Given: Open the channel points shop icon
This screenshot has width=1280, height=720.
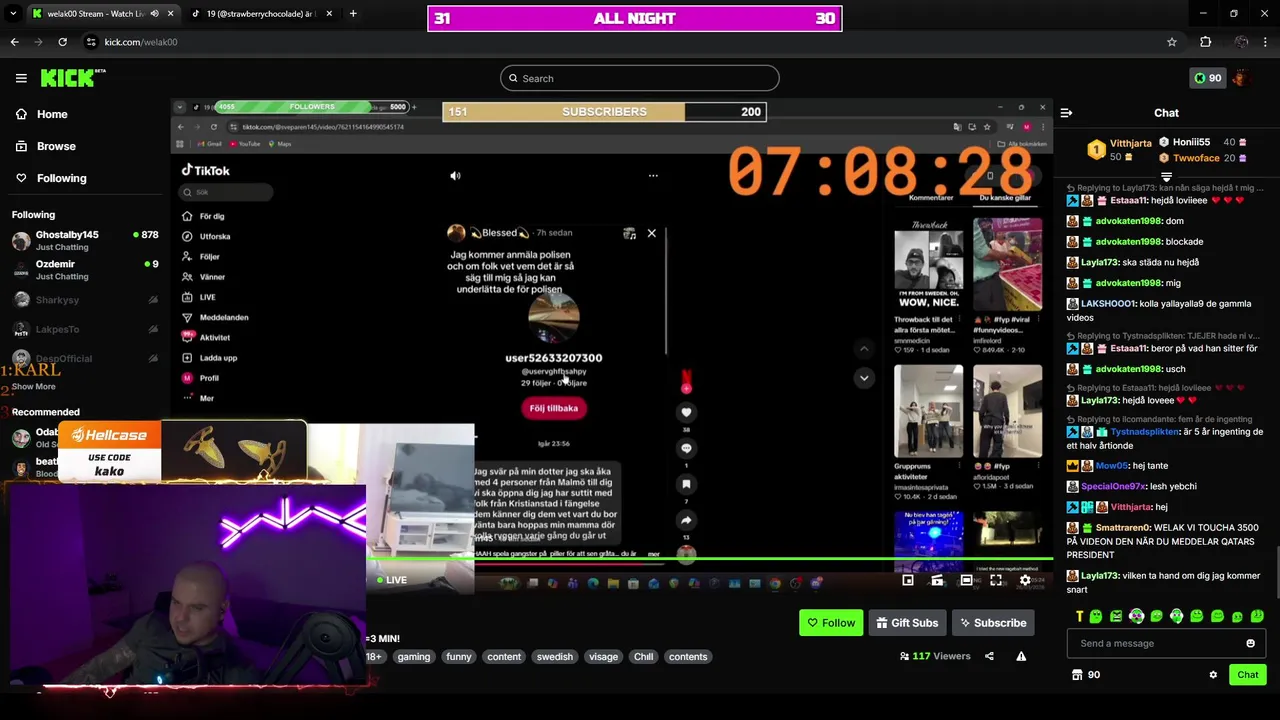Looking at the screenshot, I should coord(1077,675).
